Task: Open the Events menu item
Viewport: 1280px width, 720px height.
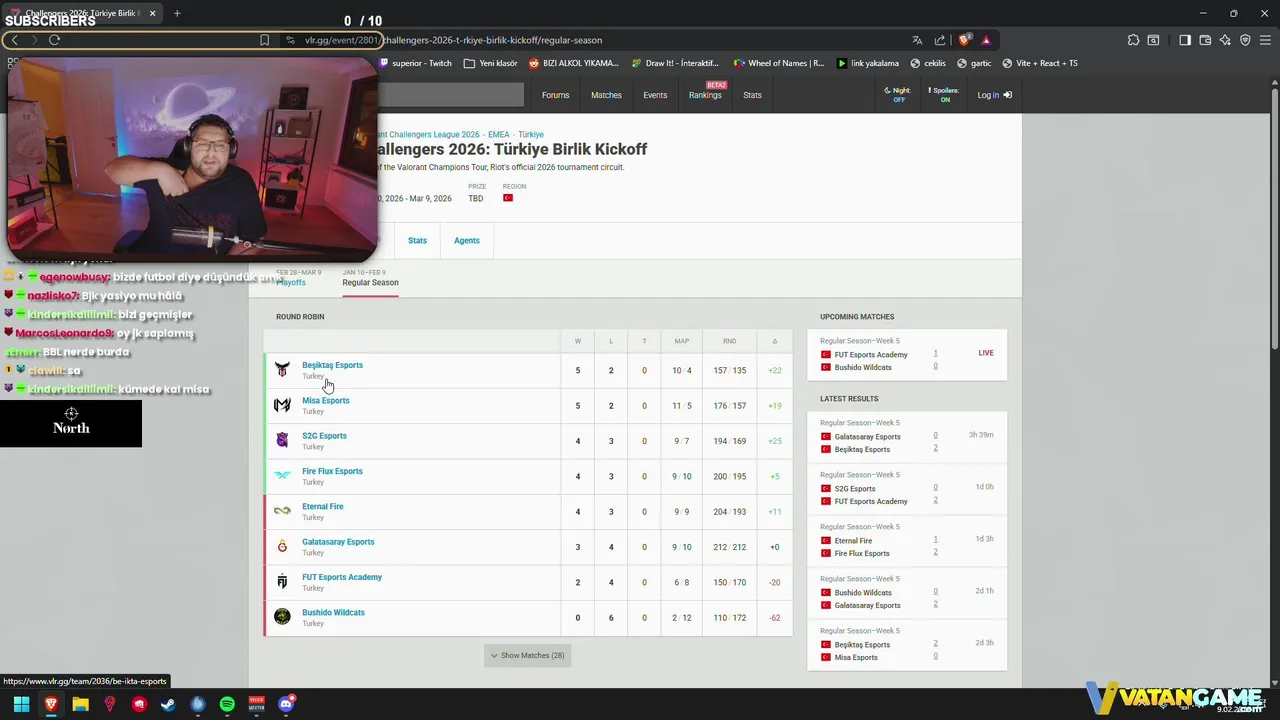Action: point(655,95)
